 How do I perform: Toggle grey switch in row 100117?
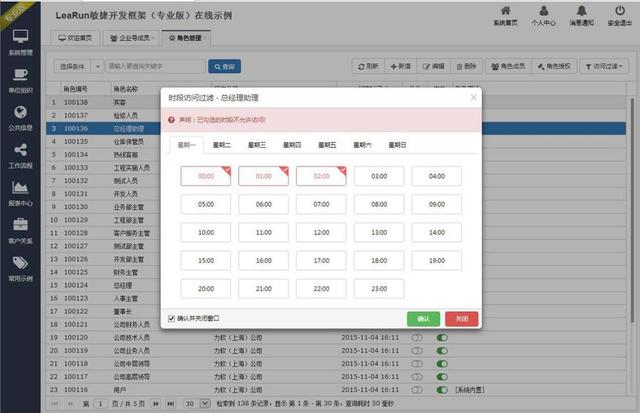tap(417, 377)
